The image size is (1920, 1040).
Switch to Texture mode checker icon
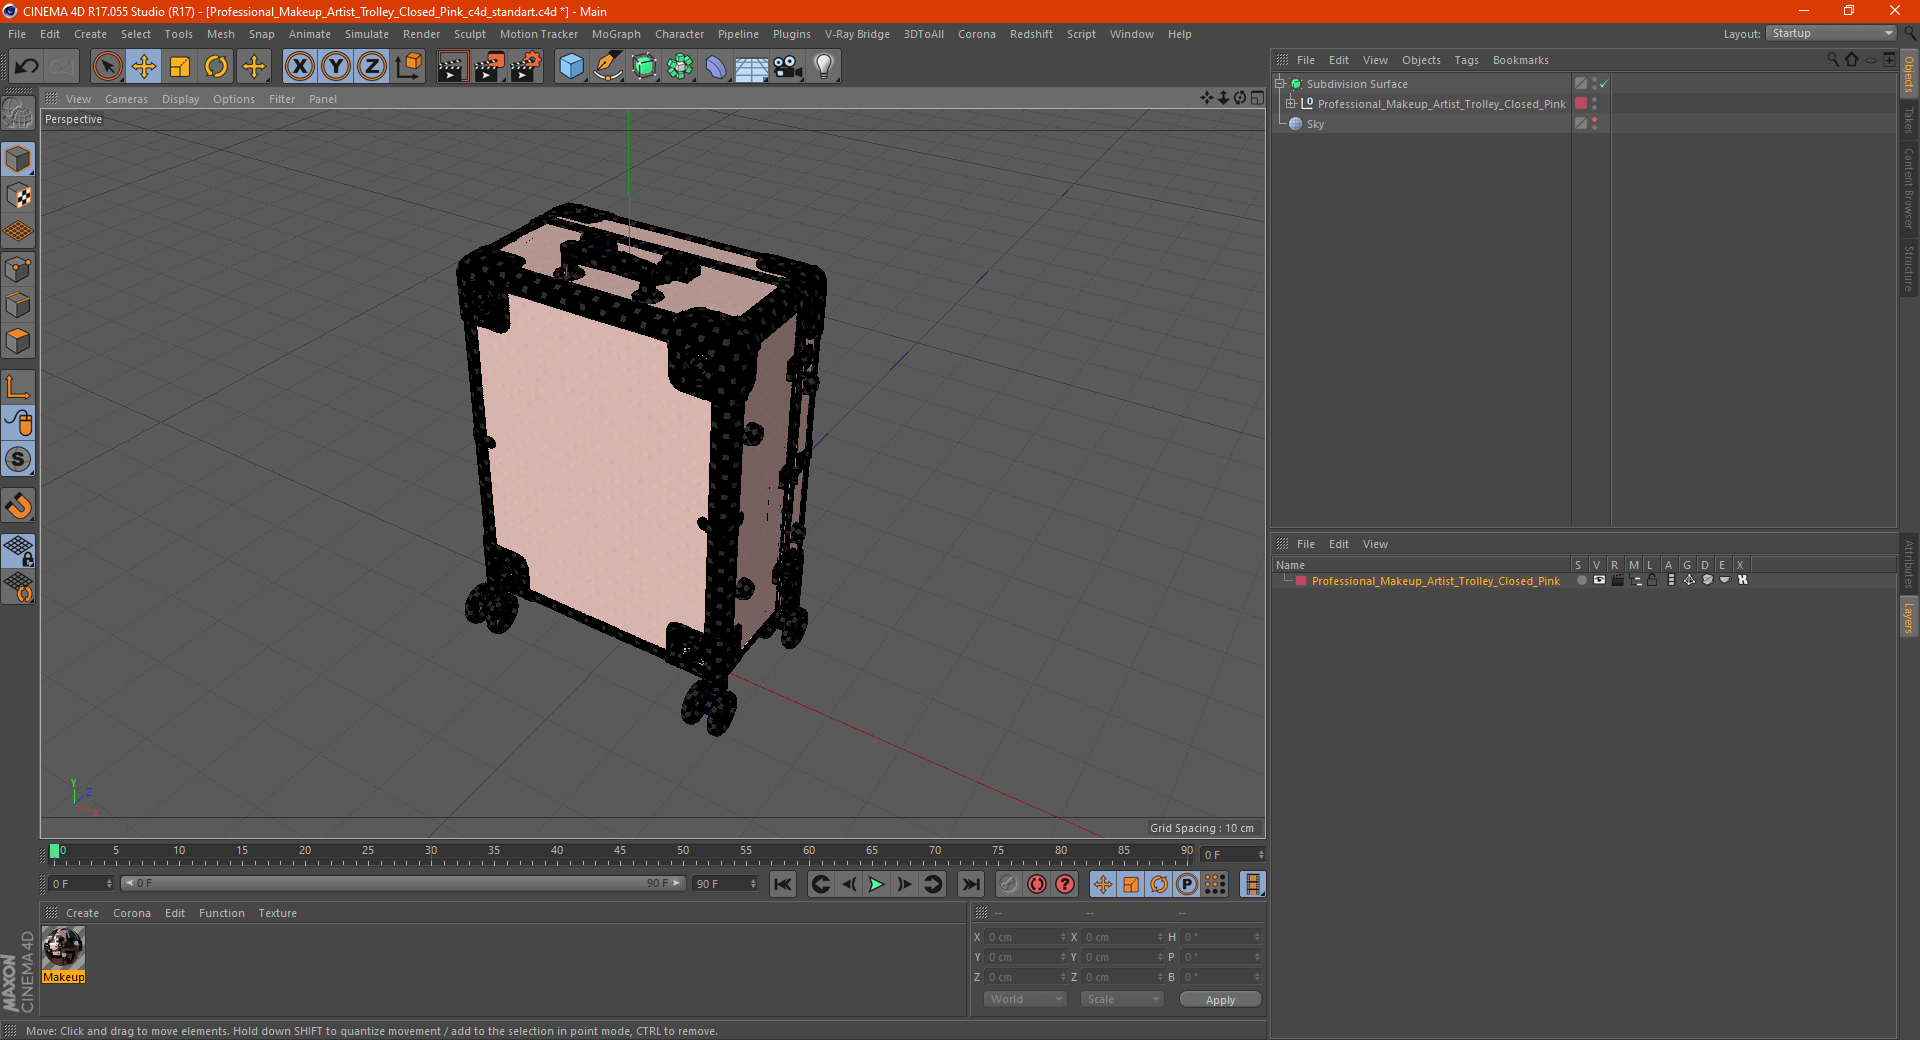pos(18,196)
